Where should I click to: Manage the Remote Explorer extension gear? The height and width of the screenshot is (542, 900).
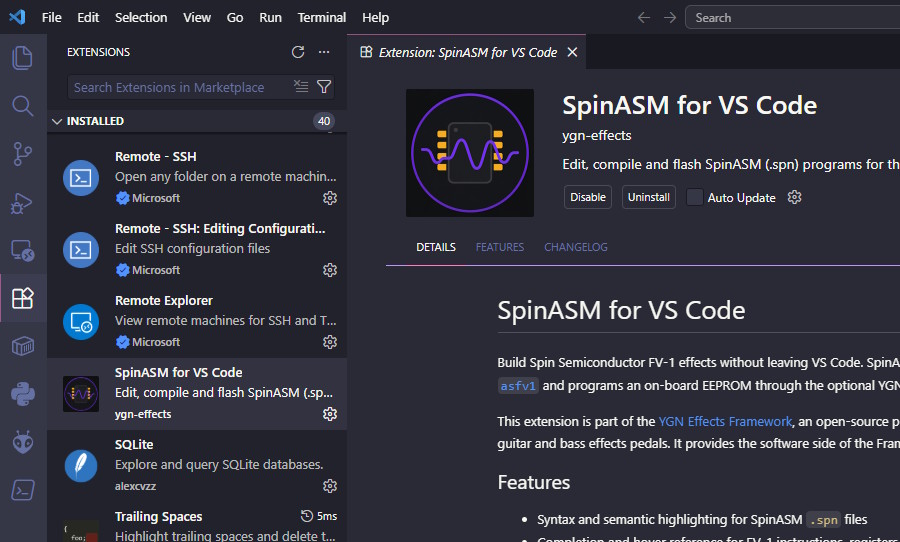329,342
